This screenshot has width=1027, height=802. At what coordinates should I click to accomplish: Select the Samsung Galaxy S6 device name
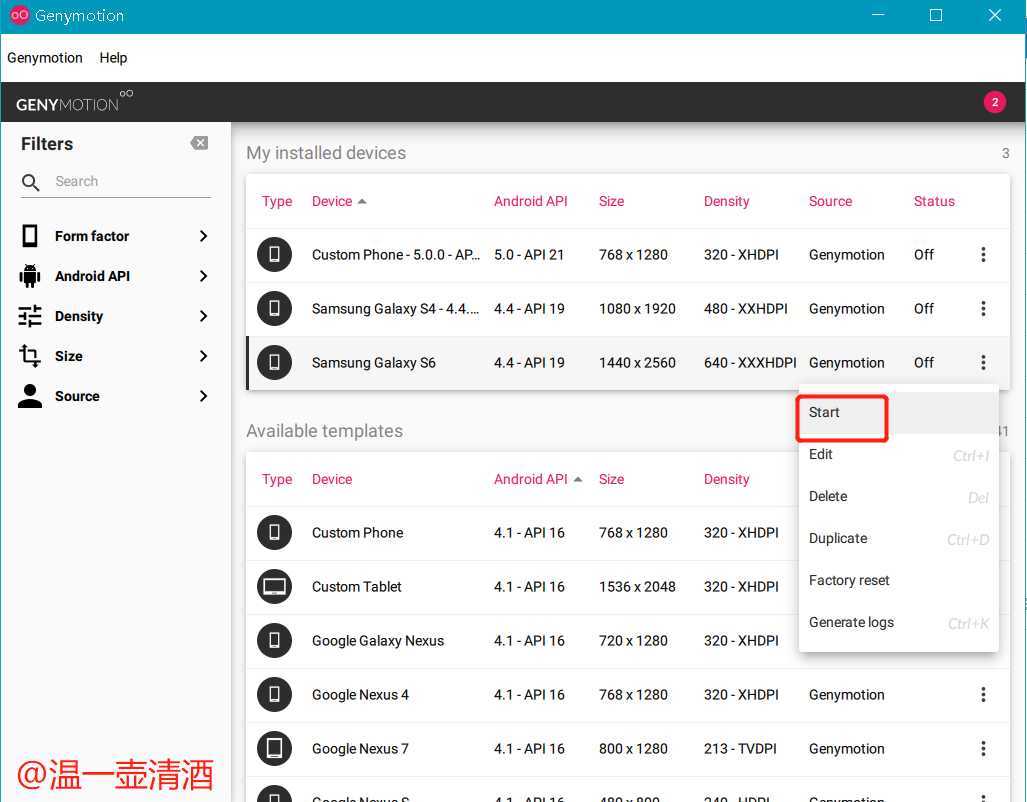coord(373,362)
